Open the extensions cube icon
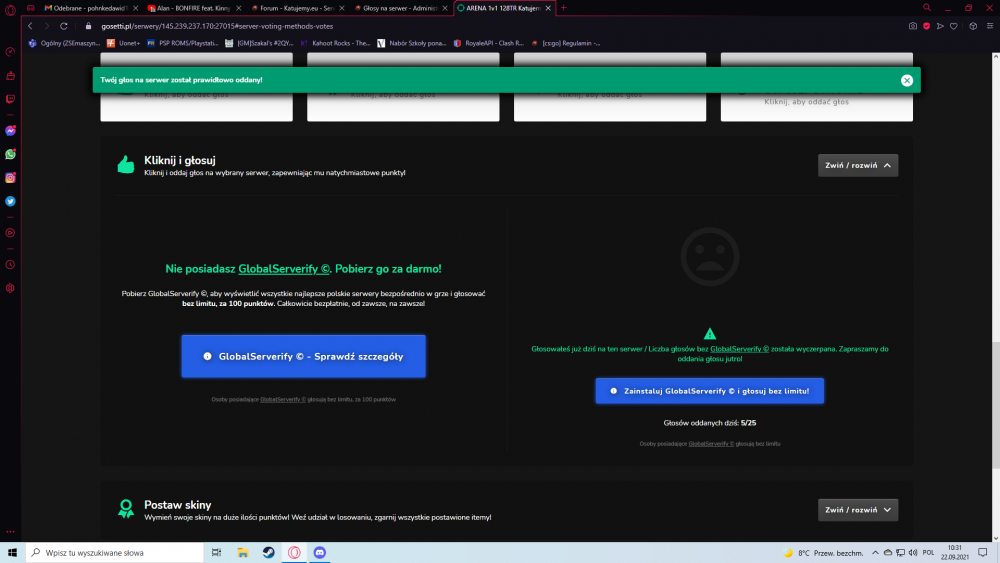The height and width of the screenshot is (563, 1000). pyautogui.click(x=973, y=26)
